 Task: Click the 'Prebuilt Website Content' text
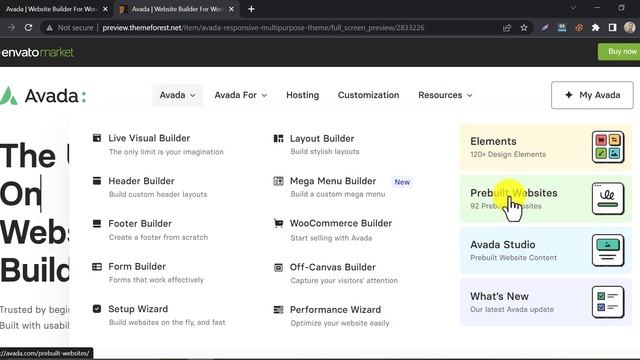(513, 258)
